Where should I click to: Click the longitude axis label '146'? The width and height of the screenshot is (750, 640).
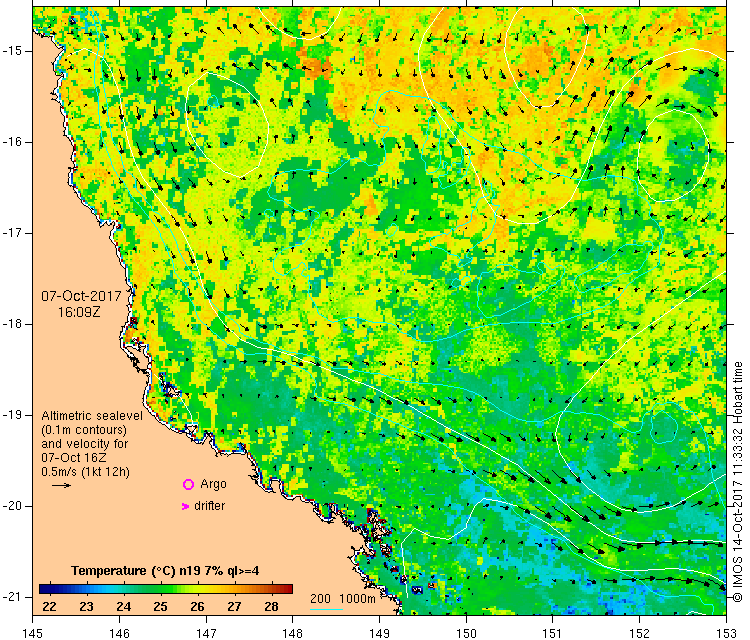[x=119, y=633]
